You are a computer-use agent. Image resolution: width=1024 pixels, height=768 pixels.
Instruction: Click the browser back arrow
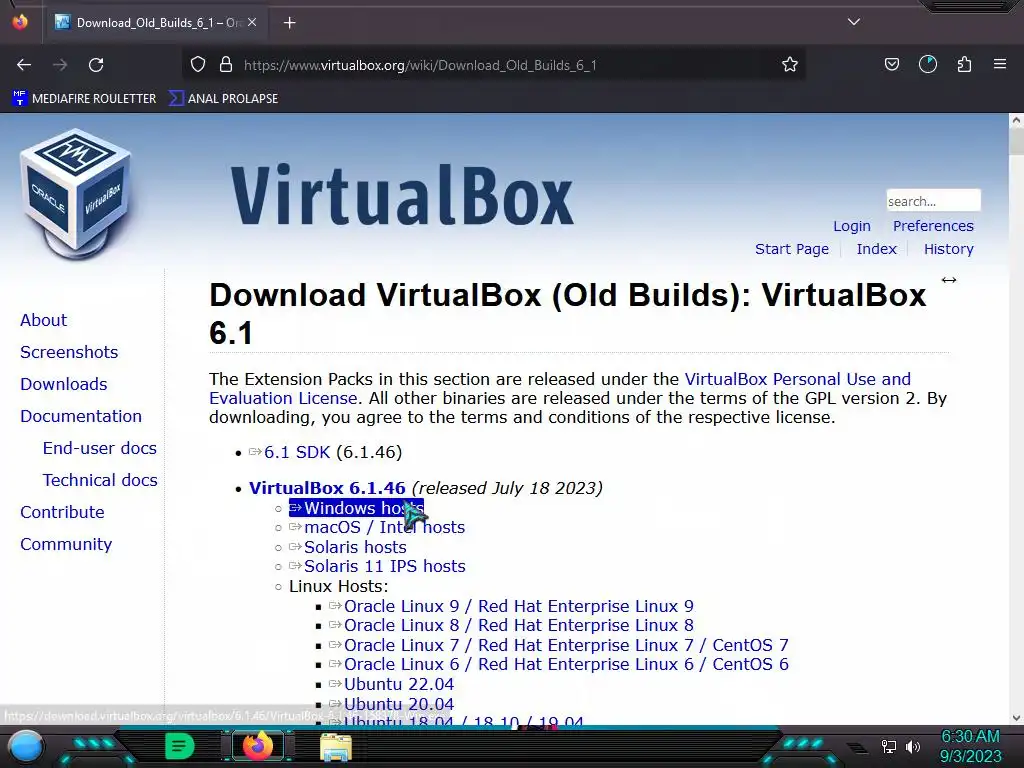click(x=24, y=65)
